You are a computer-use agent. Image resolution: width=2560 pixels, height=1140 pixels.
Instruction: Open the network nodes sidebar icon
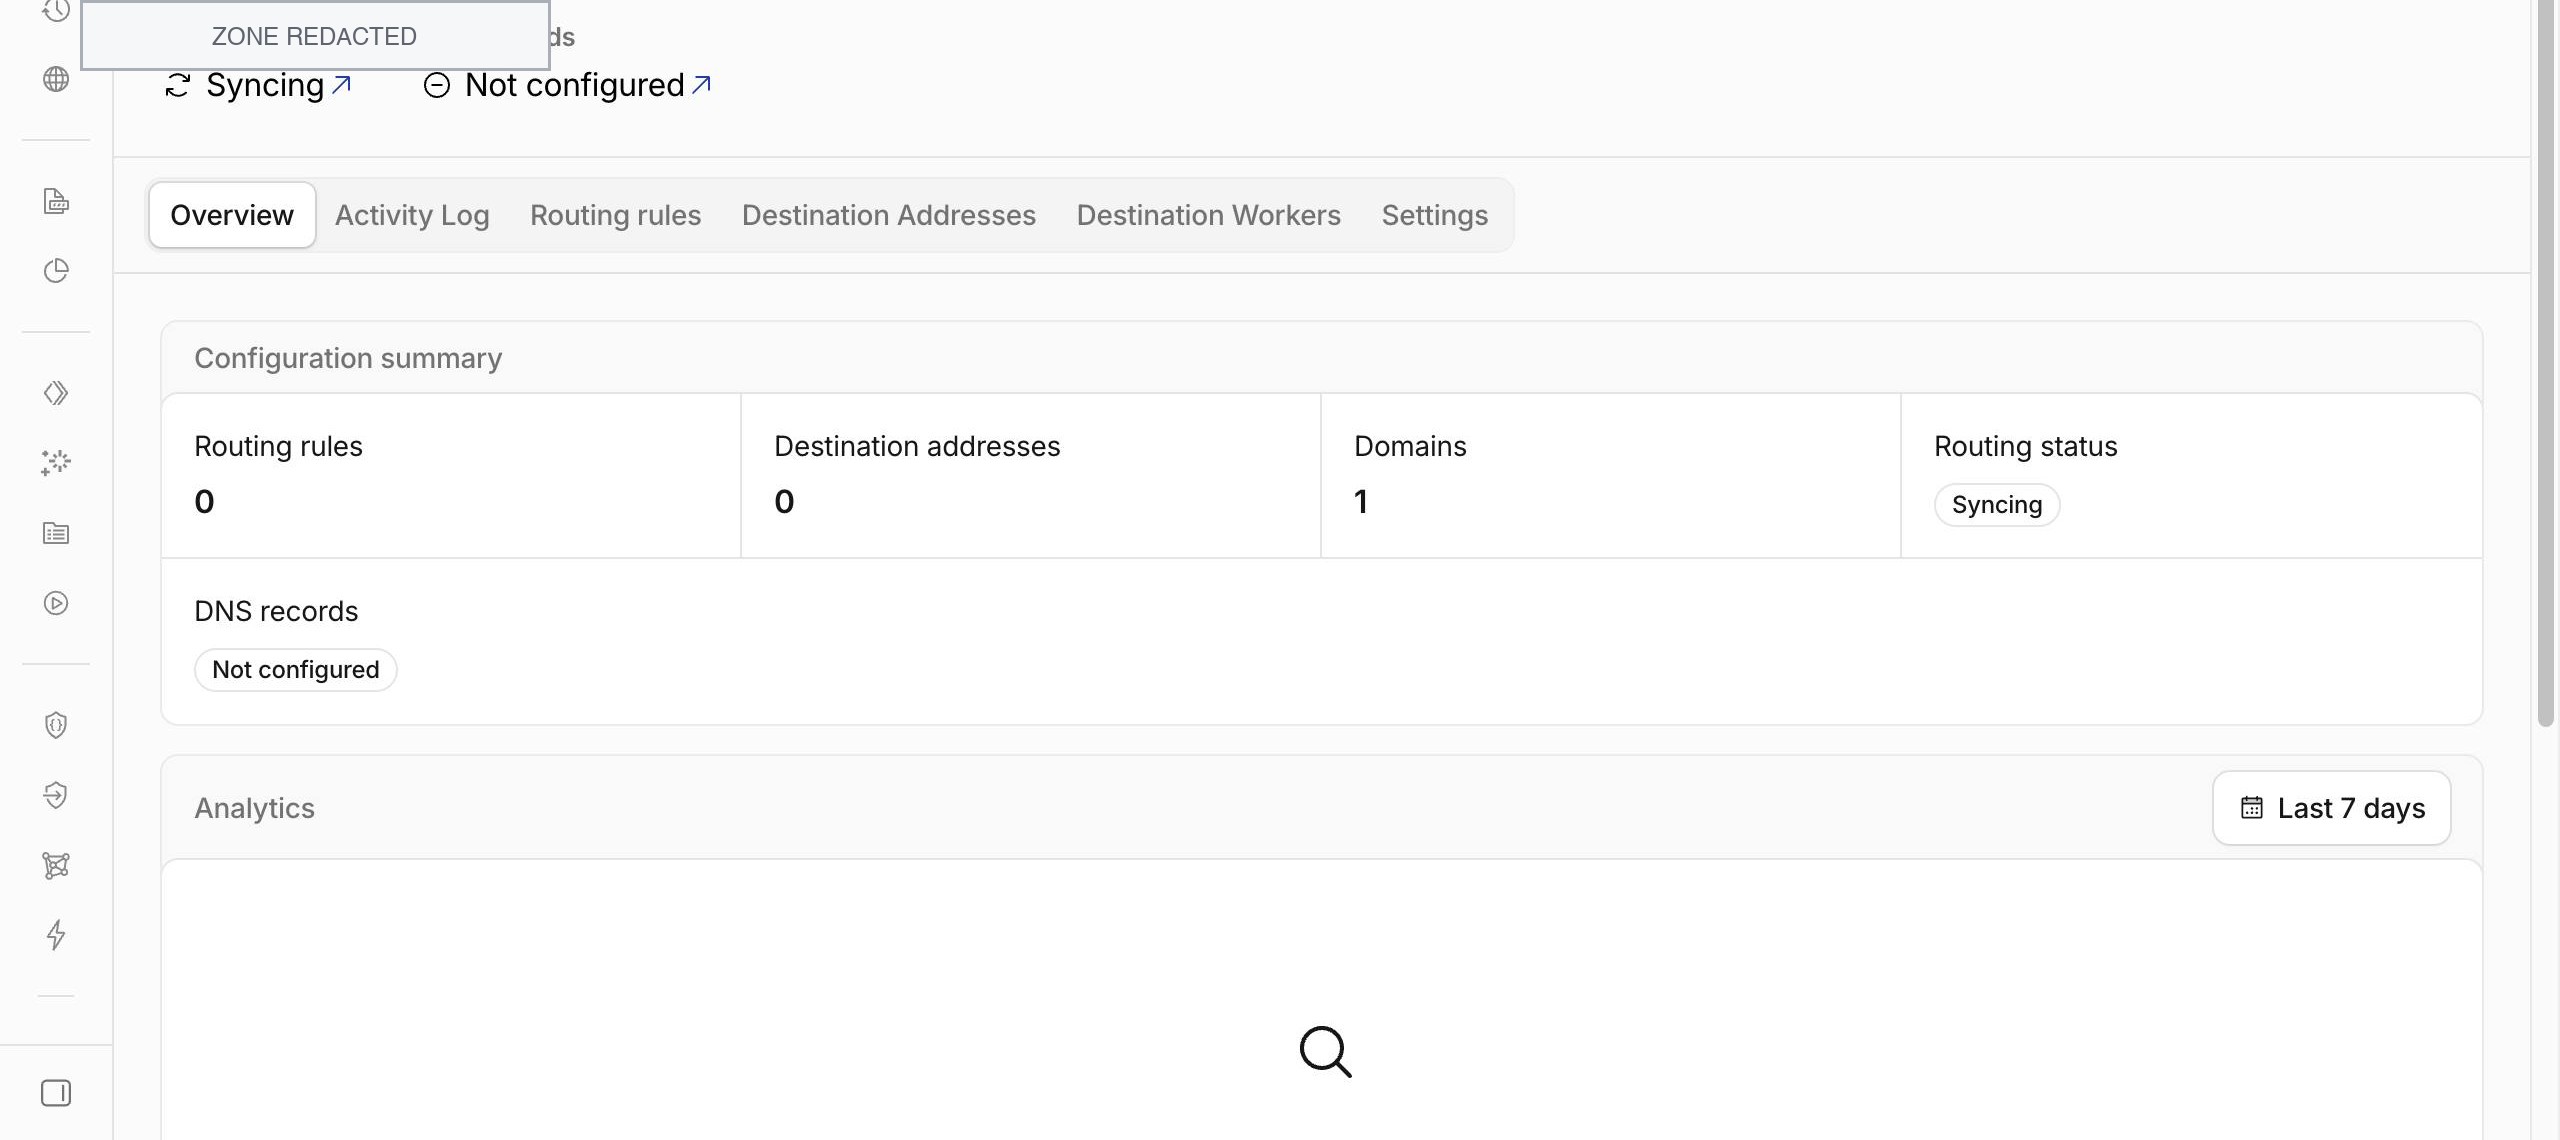coord(56,865)
